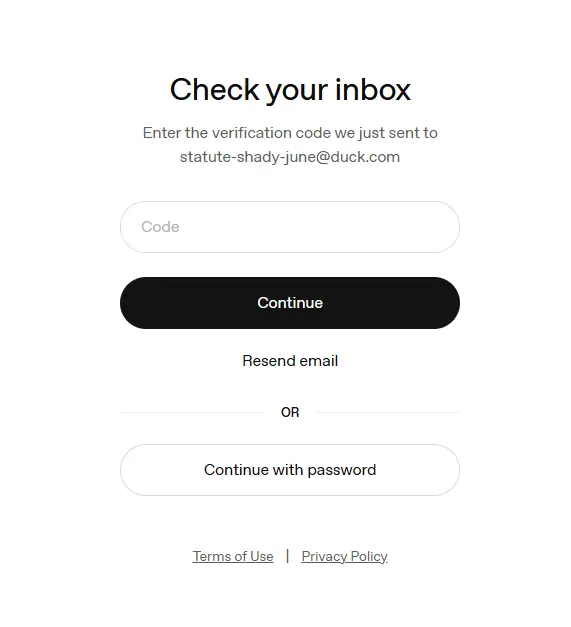The image size is (571, 627).
Task: Choose Continue with password
Action: click(290, 470)
